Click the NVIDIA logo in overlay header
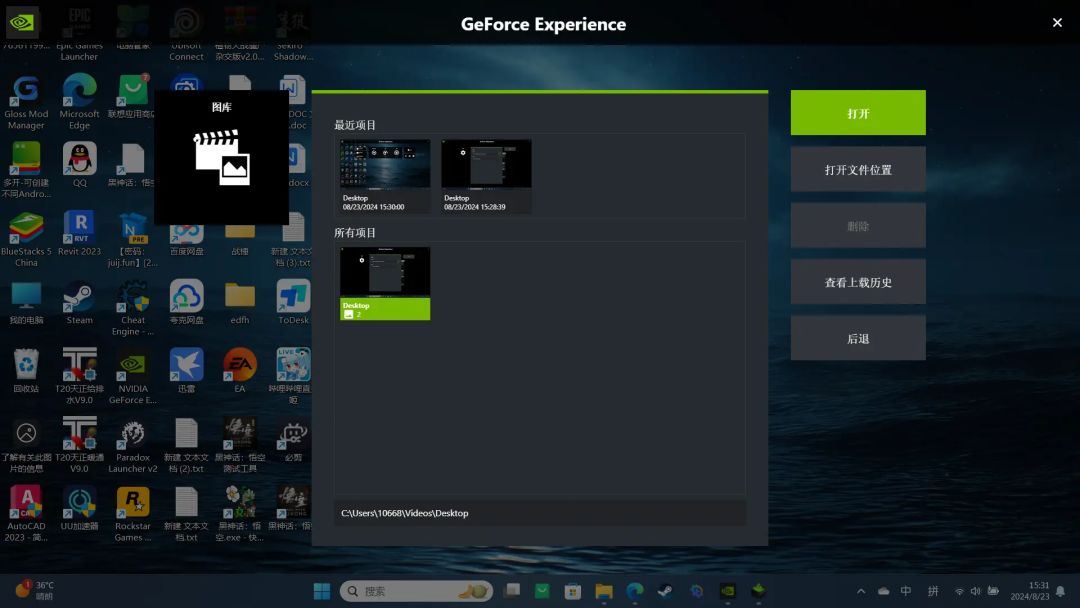The image size is (1080, 608). [x=21, y=22]
